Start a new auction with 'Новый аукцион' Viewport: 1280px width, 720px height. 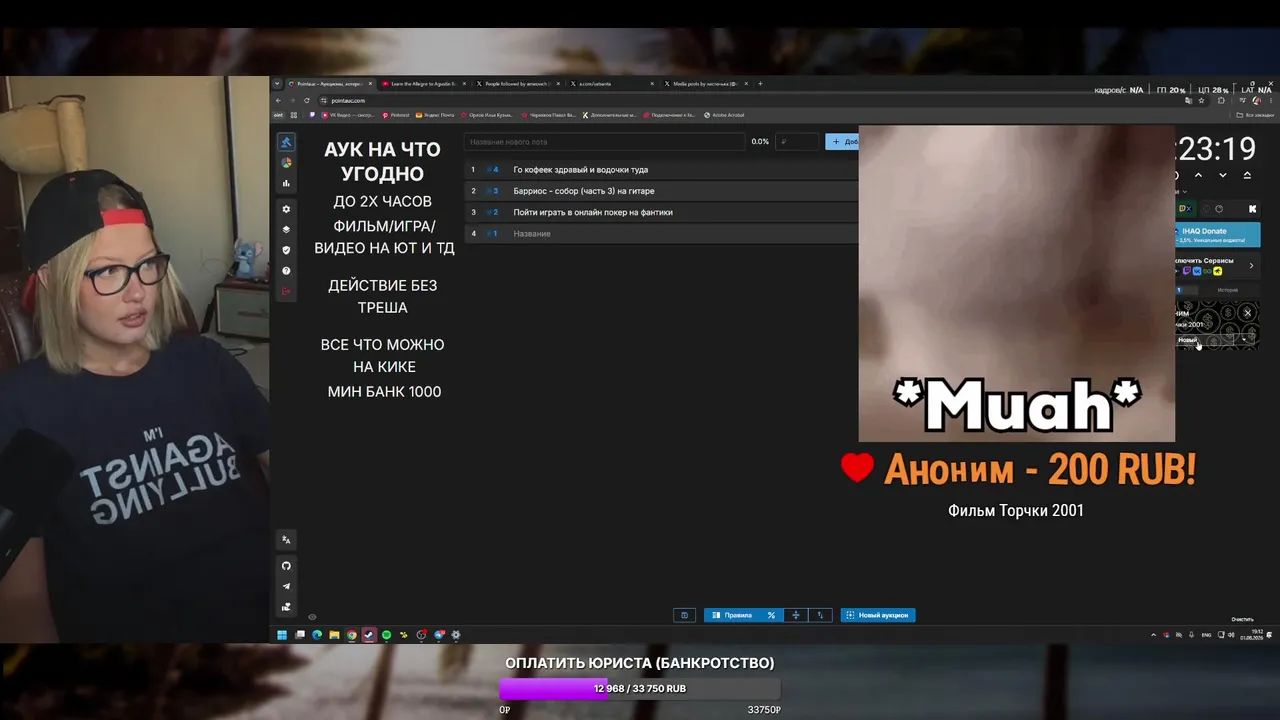click(878, 615)
